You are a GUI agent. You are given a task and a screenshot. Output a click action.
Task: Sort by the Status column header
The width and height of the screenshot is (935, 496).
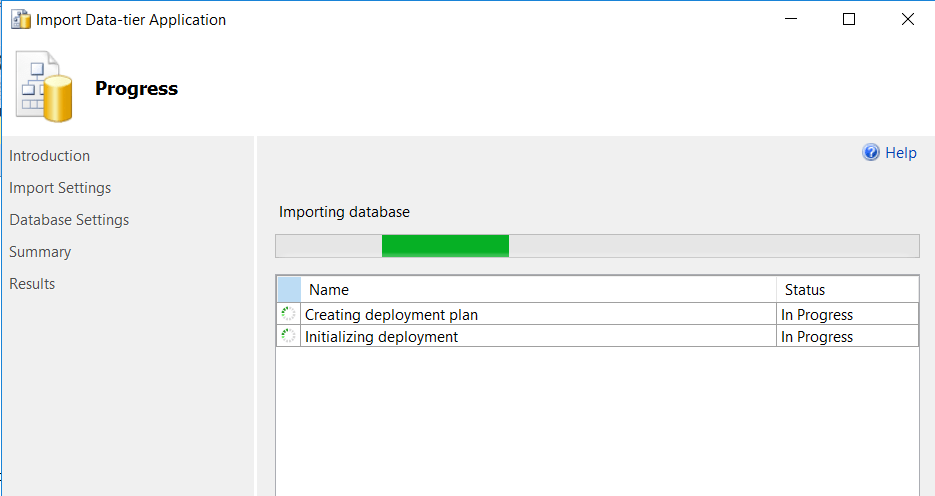click(x=805, y=290)
